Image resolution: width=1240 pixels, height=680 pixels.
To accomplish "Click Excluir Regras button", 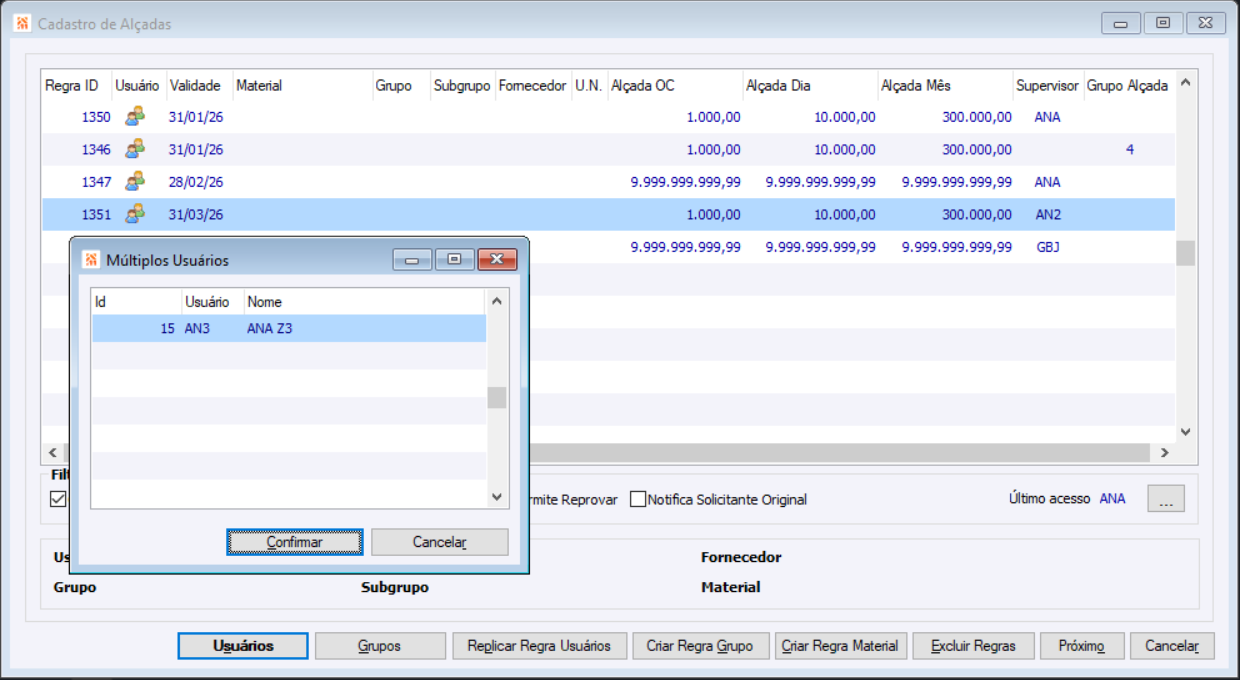I will click(x=973, y=646).
